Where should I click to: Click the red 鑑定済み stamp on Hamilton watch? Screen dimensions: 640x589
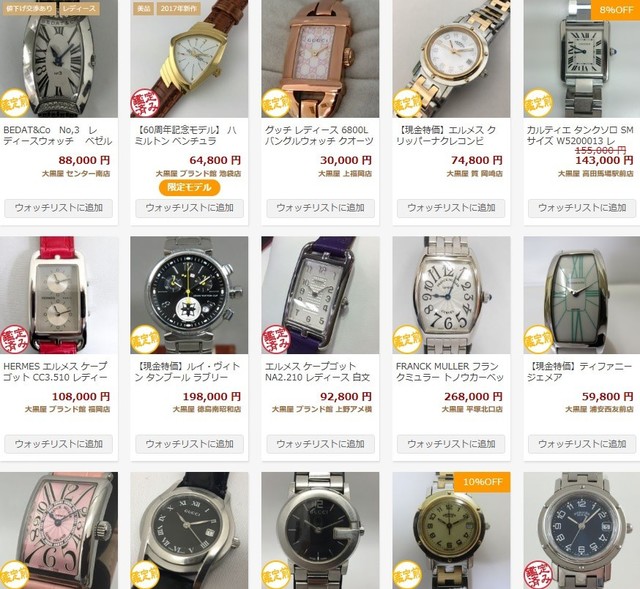tap(144, 102)
